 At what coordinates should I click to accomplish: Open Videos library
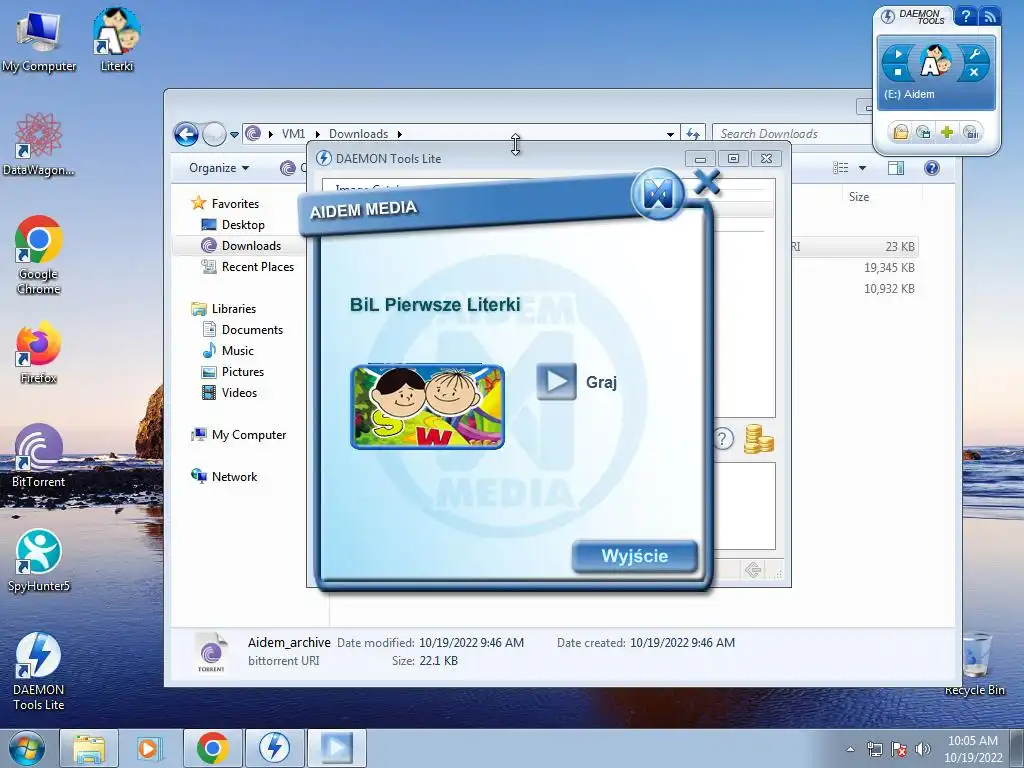[229, 392]
